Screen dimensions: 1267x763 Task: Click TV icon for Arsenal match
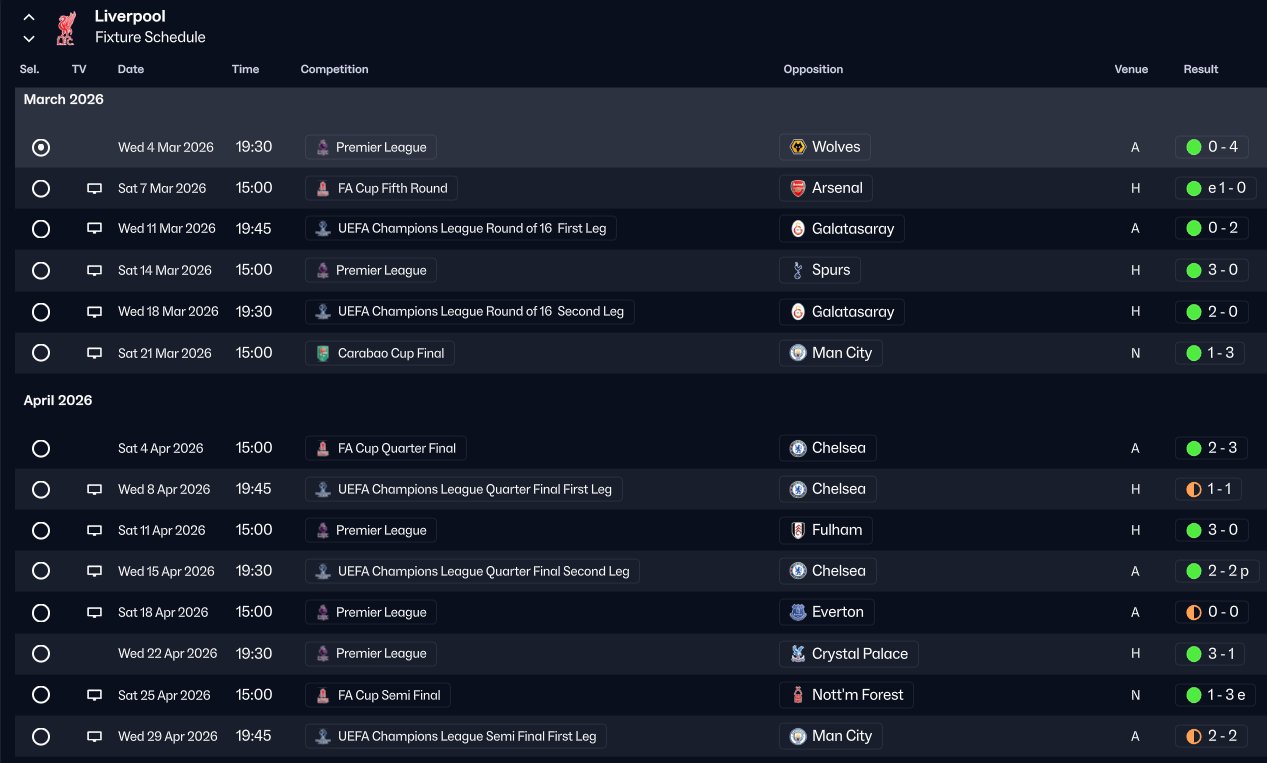(x=95, y=188)
